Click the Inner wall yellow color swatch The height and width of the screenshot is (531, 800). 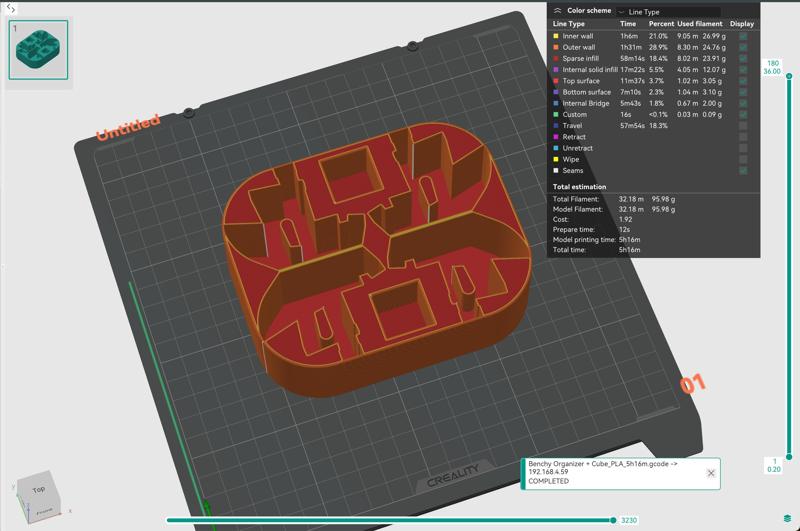tap(556, 36)
